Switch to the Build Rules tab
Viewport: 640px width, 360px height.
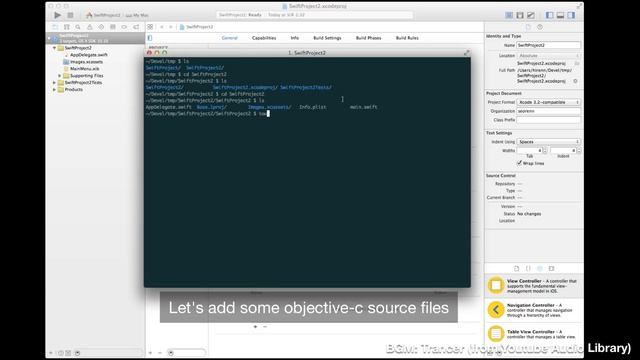407,38
